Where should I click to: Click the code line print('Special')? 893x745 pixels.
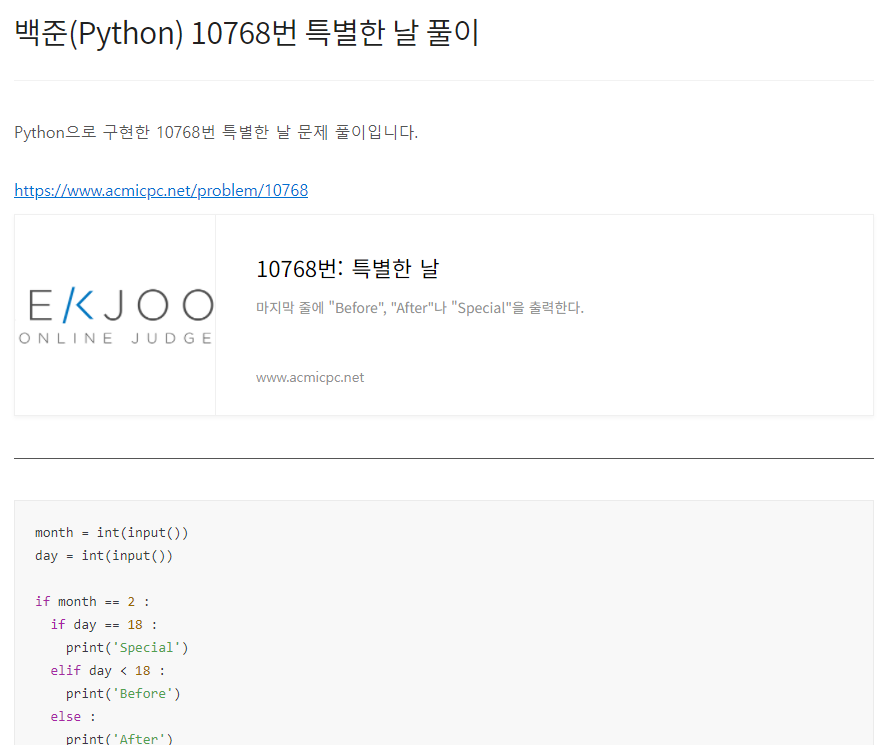click(x=127, y=648)
